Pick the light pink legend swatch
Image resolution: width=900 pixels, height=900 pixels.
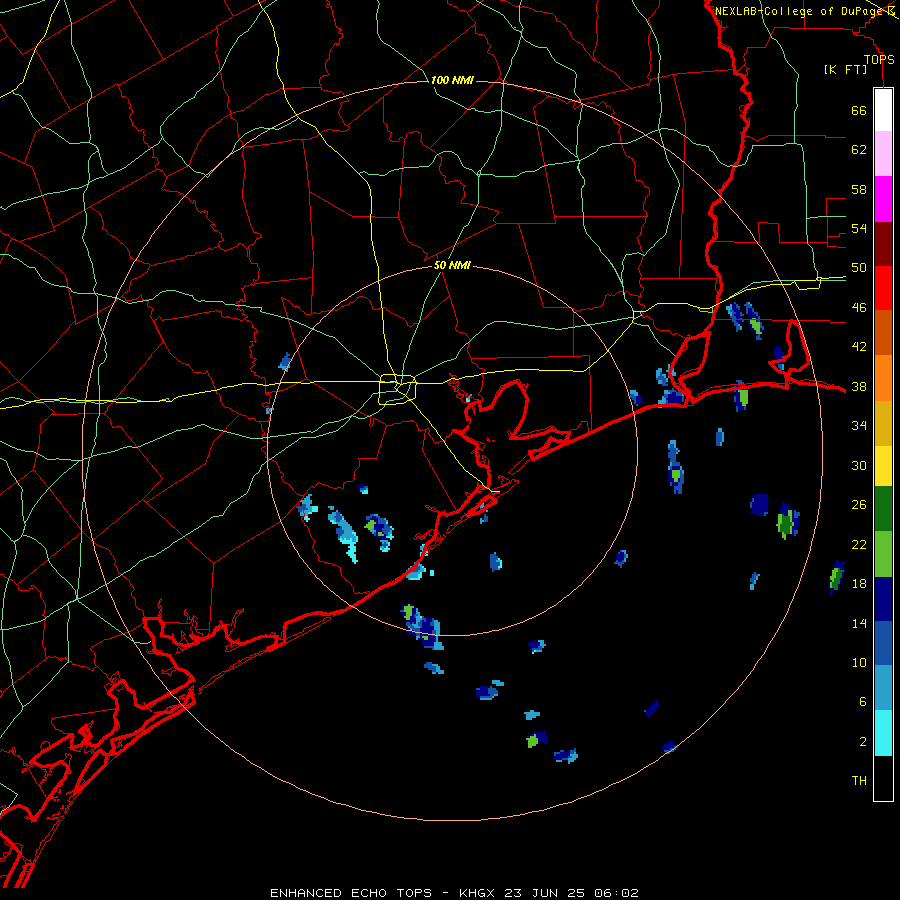point(883,153)
